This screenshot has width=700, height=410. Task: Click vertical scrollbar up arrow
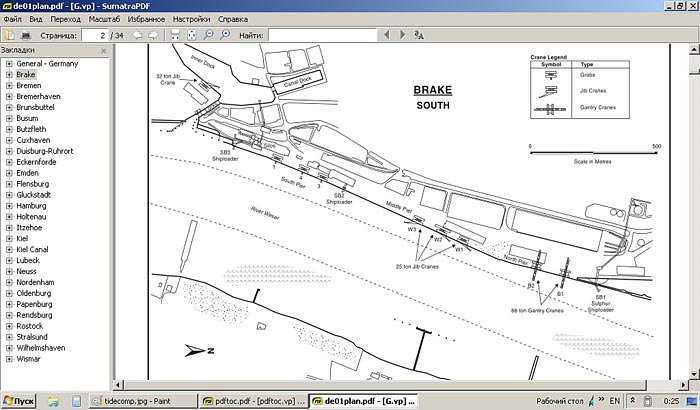tap(694, 49)
